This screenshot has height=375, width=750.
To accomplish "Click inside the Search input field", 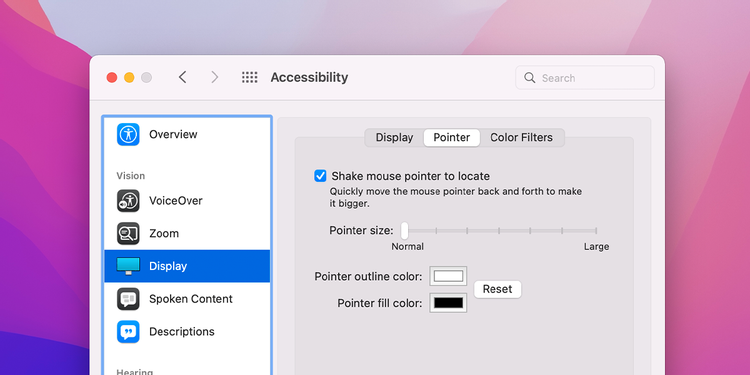I will 585,77.
